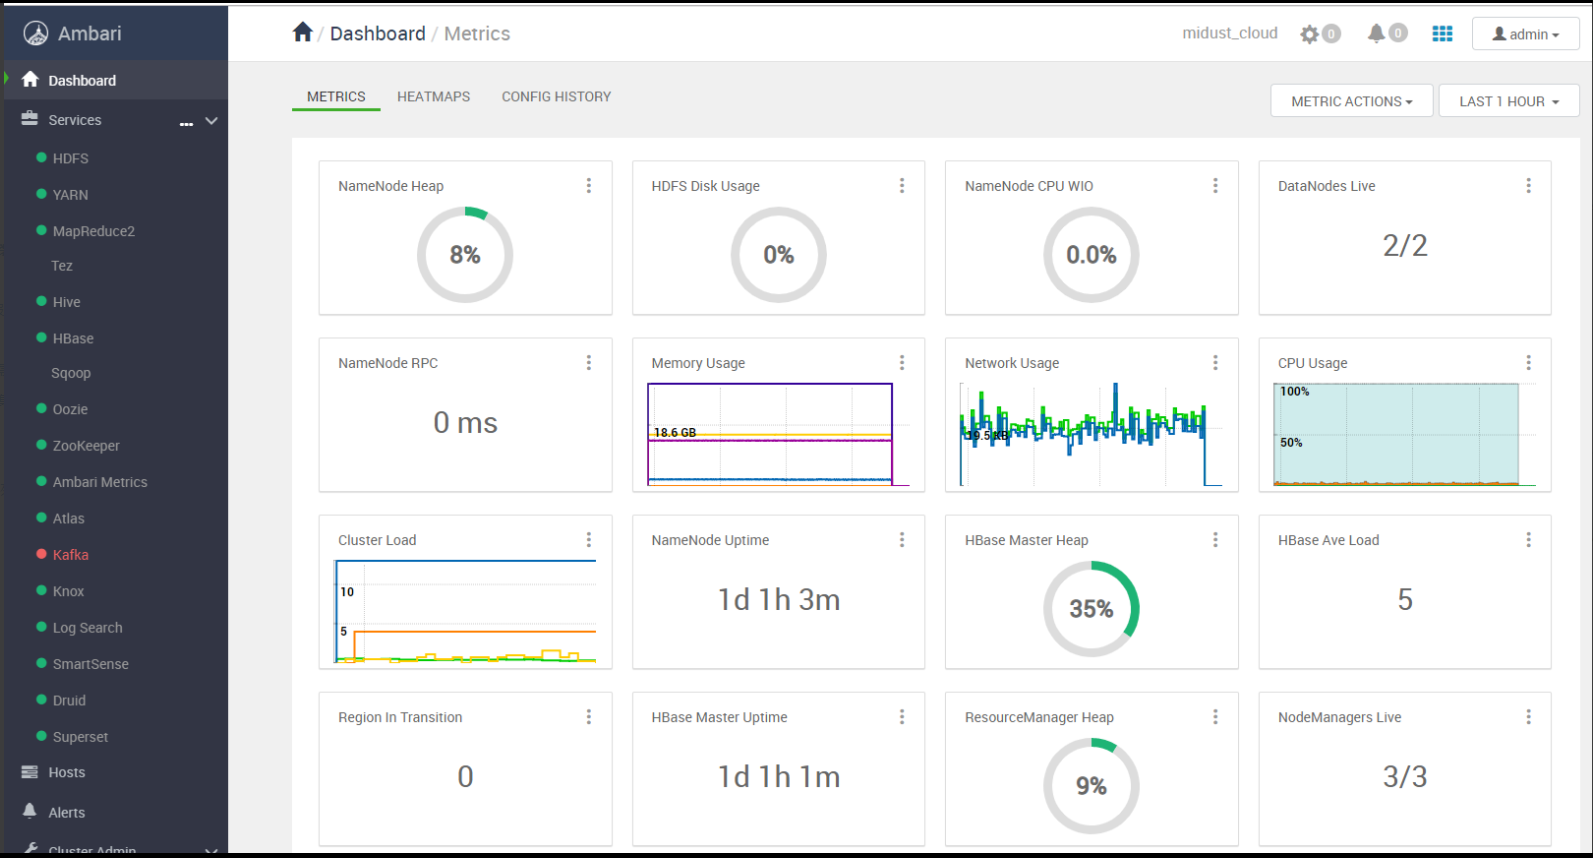This screenshot has height=858, width=1593.
Task: Open the YARN service
Action: [70, 195]
